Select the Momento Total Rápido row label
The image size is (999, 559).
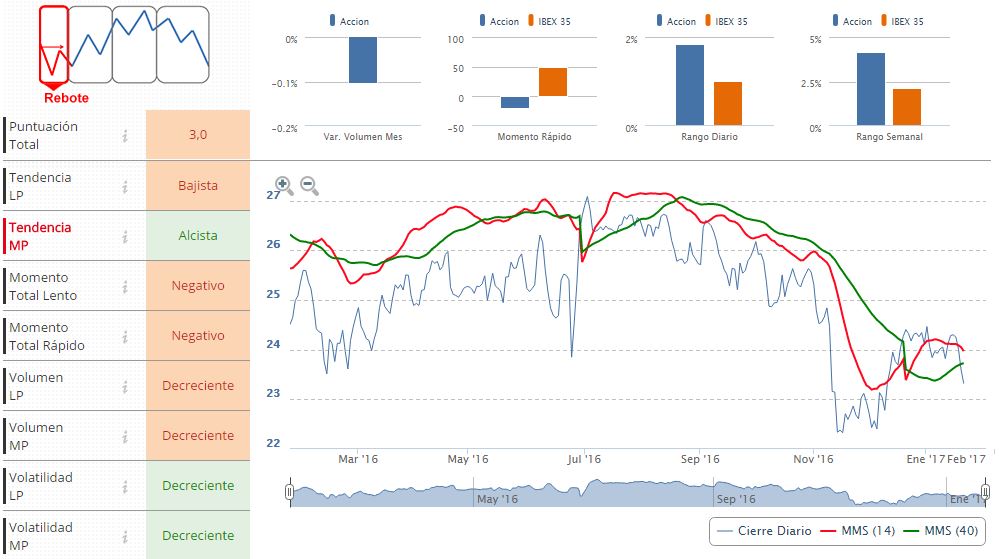point(47,336)
